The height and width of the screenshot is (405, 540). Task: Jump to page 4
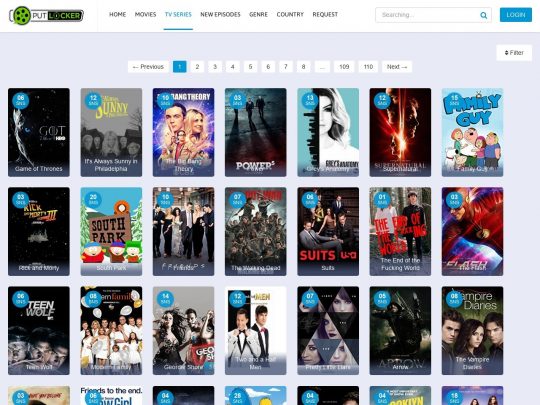232,67
